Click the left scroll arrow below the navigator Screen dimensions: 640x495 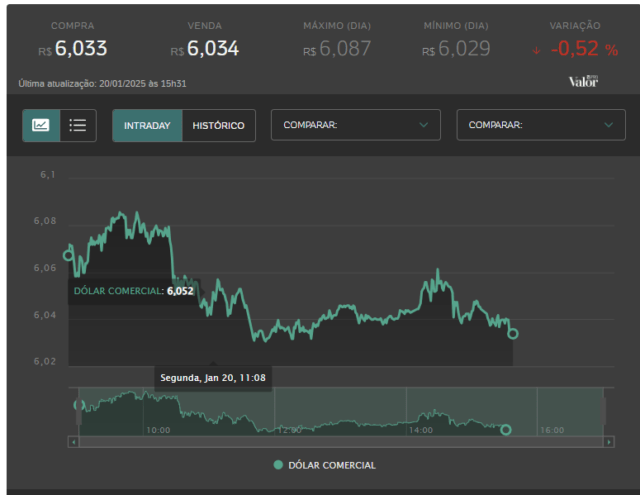coord(73,442)
